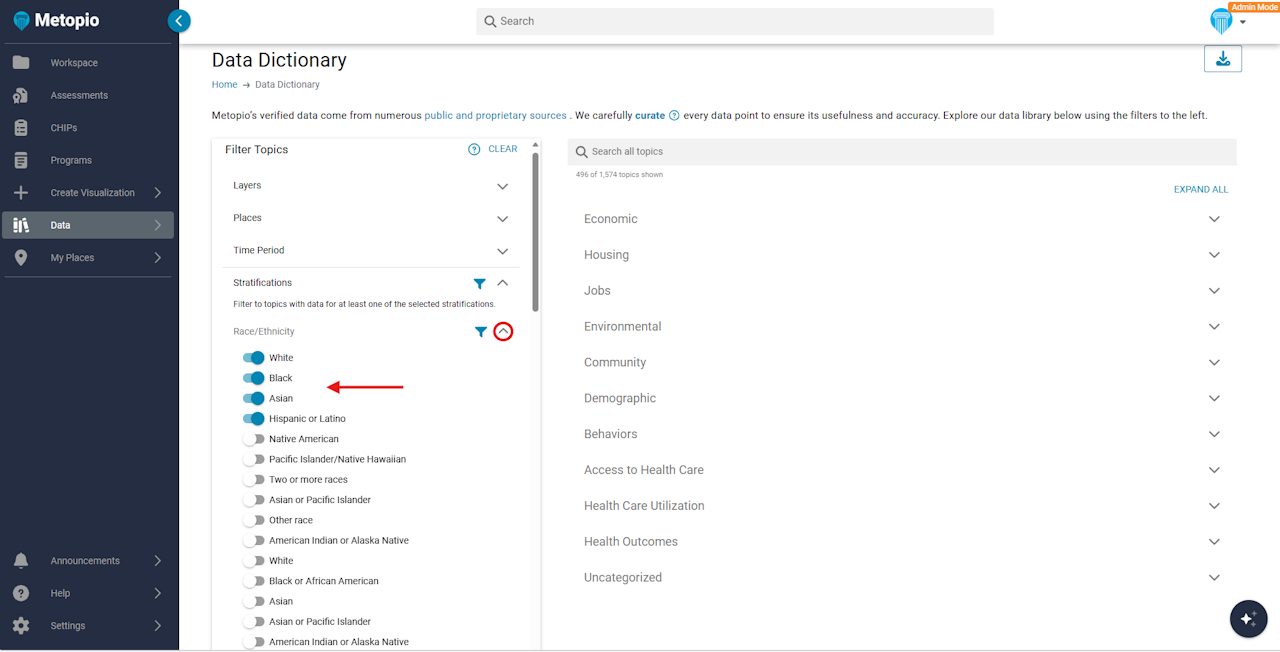Open public and proprietary sources link

click(496, 116)
